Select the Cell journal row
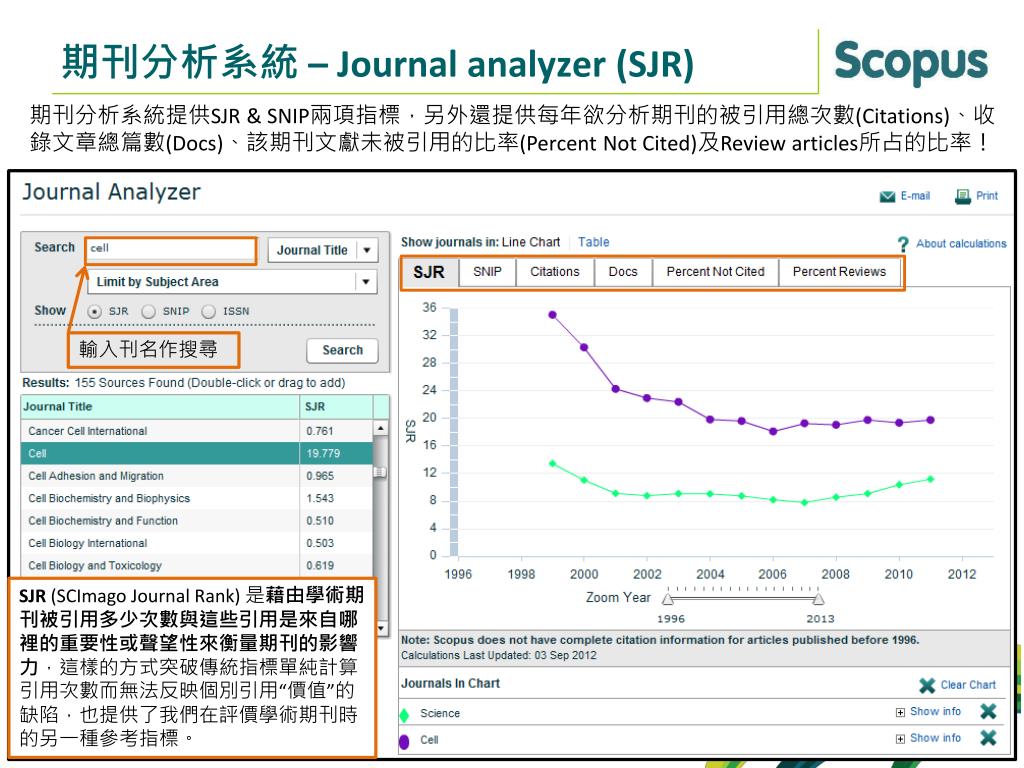 pyautogui.click(x=197, y=453)
